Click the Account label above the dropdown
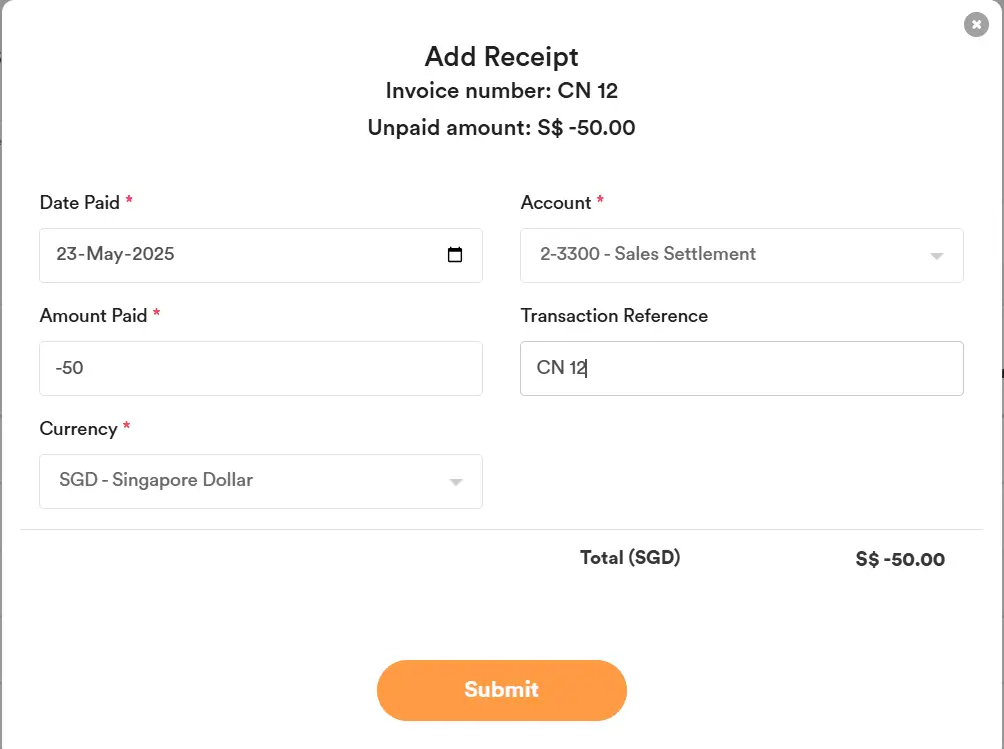This screenshot has height=749, width=1004. (556, 202)
